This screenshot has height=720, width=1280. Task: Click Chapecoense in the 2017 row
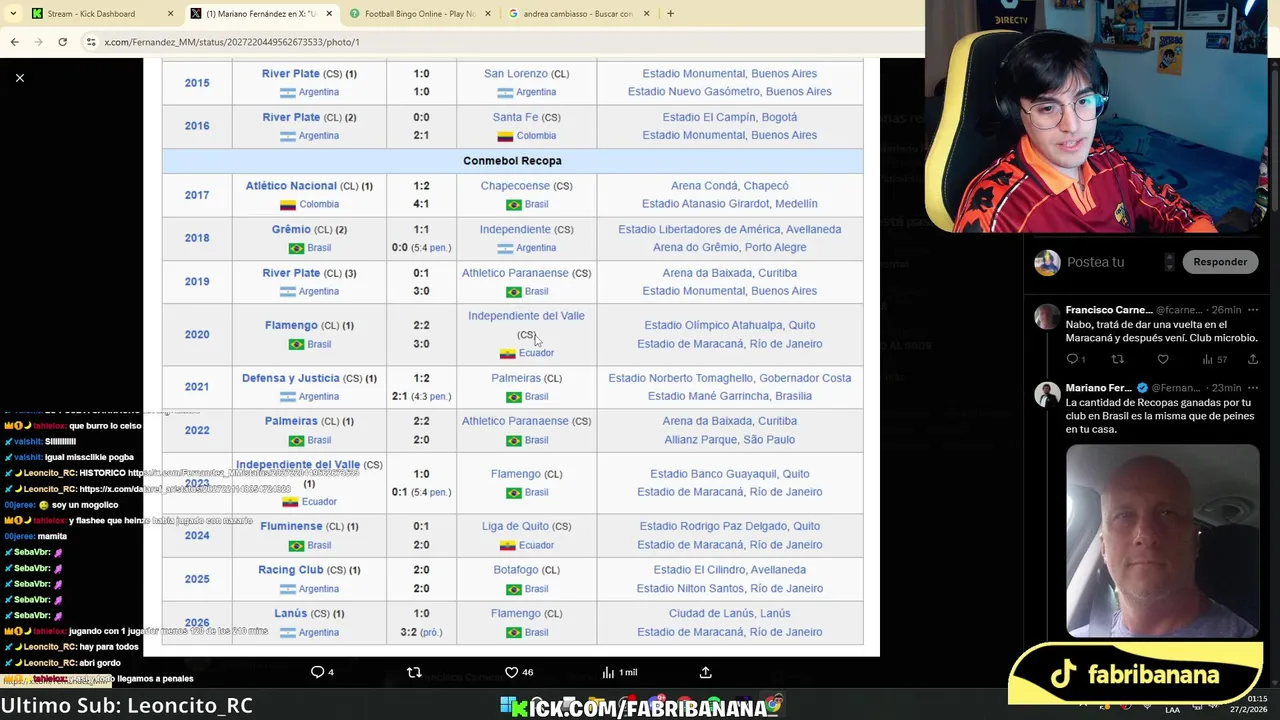click(515, 186)
